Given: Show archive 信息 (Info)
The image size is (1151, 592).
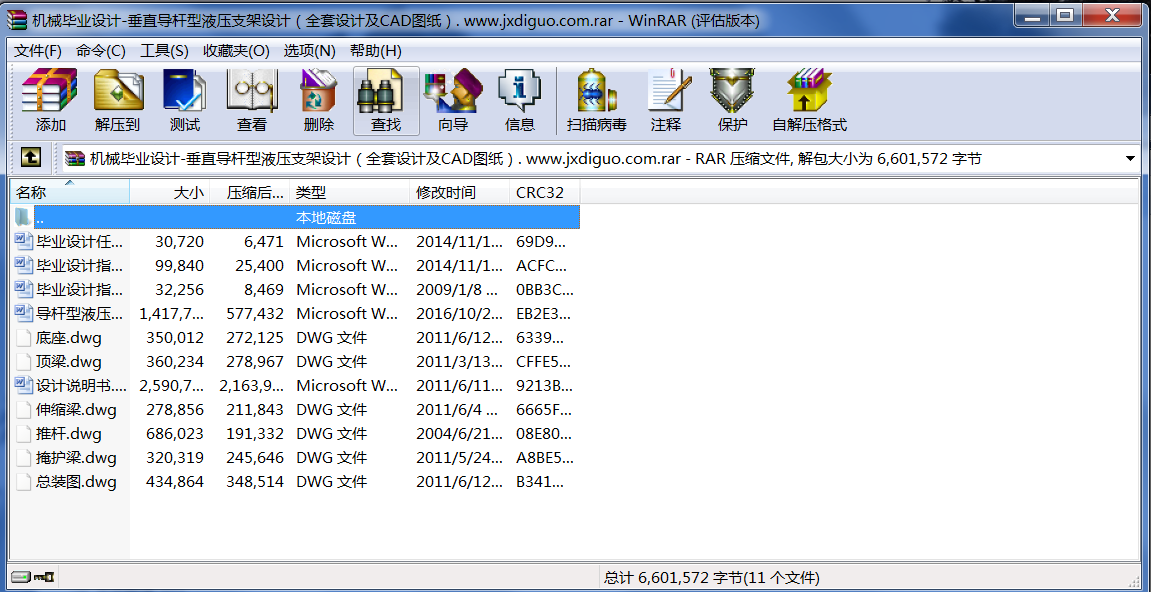Looking at the screenshot, I should pyautogui.click(x=520, y=101).
